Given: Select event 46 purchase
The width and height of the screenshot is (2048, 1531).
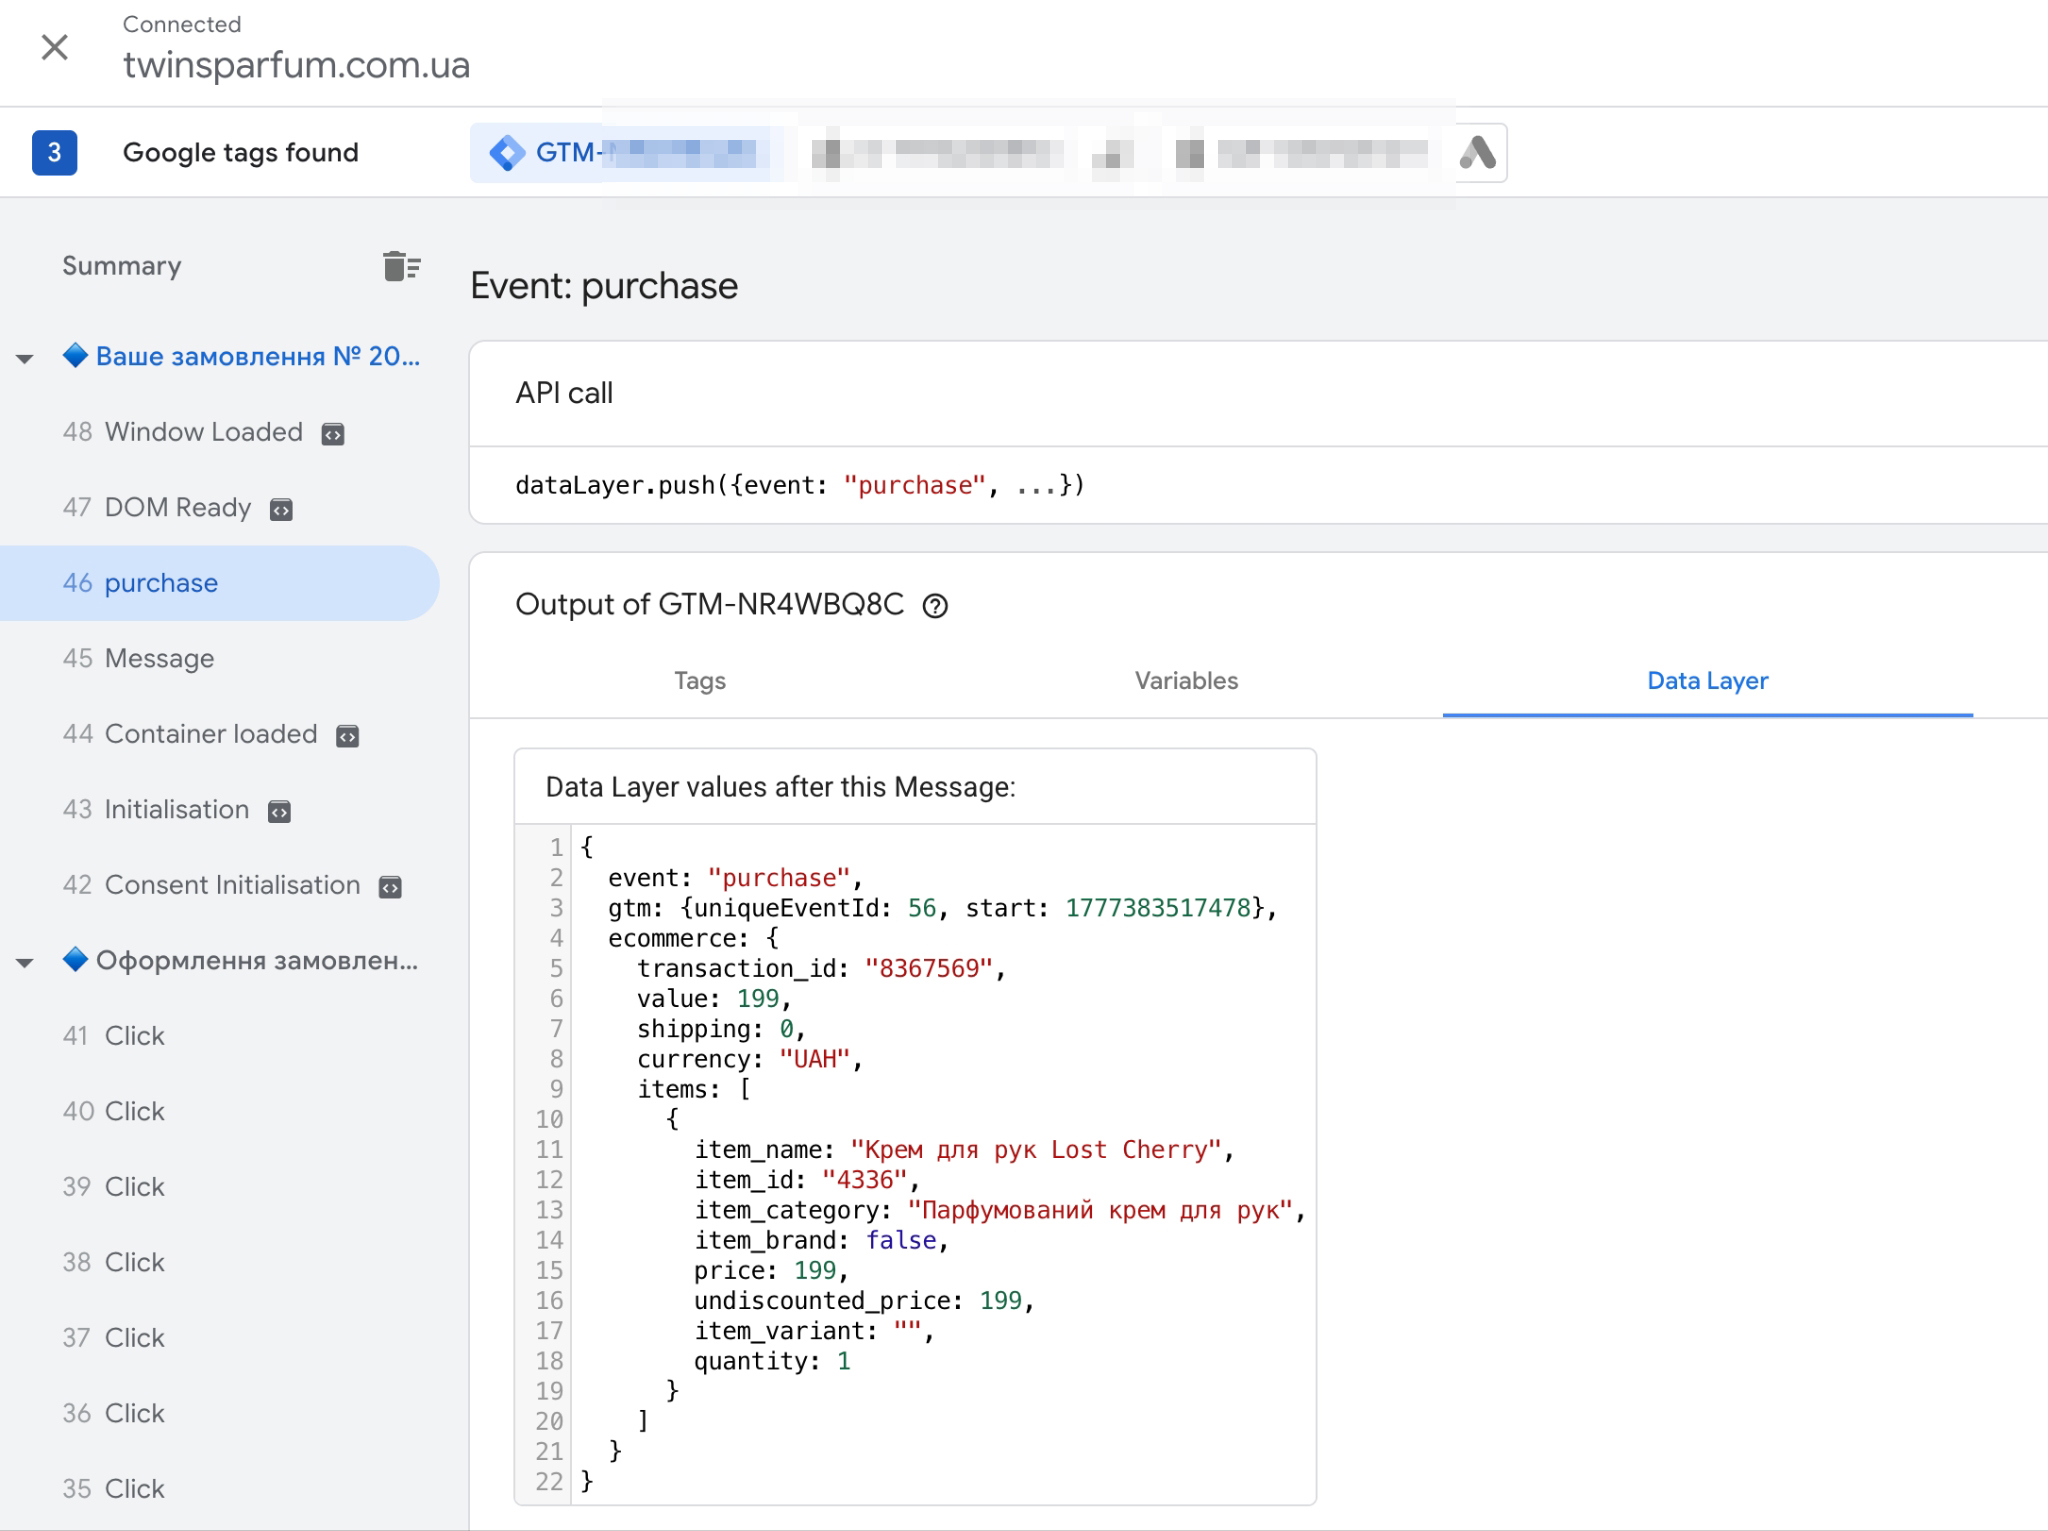Looking at the screenshot, I should (x=219, y=583).
